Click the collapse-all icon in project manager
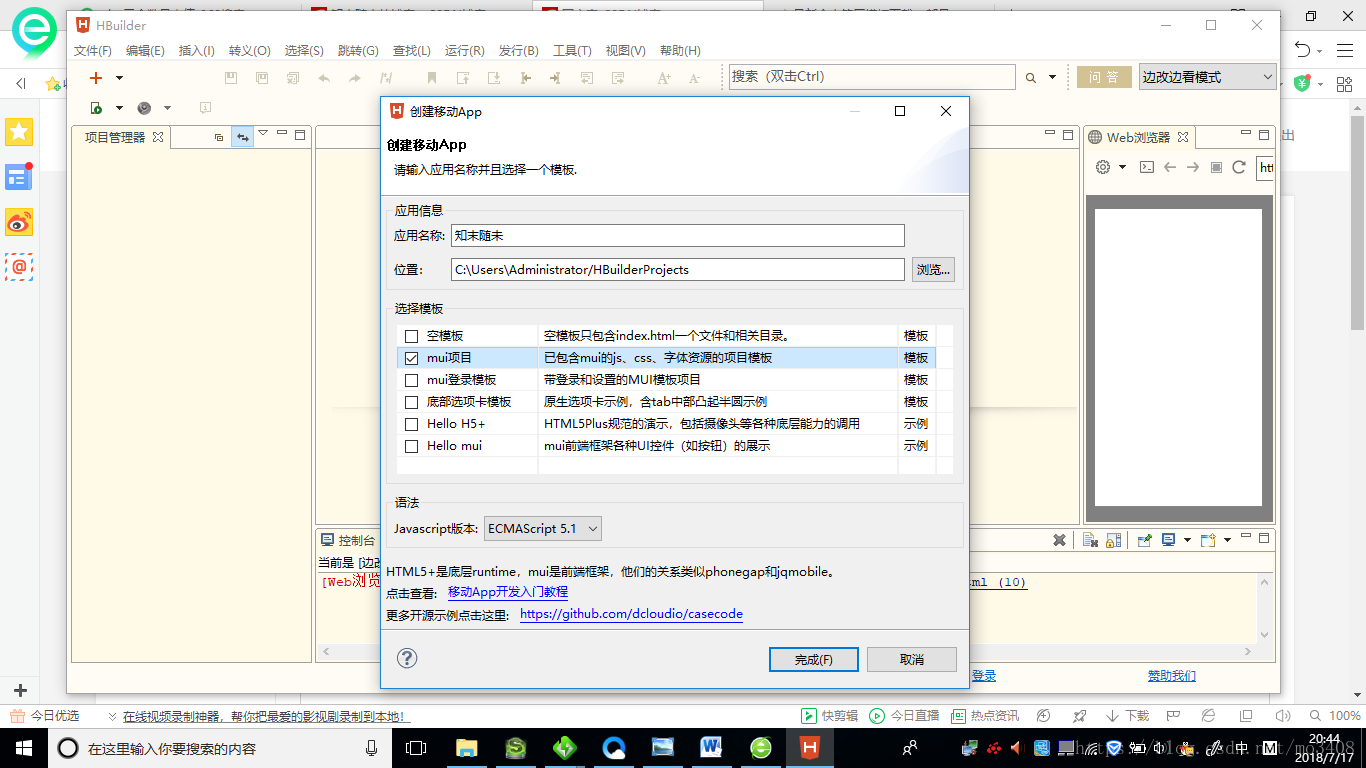Viewport: 1366px width, 768px height. pos(219,137)
